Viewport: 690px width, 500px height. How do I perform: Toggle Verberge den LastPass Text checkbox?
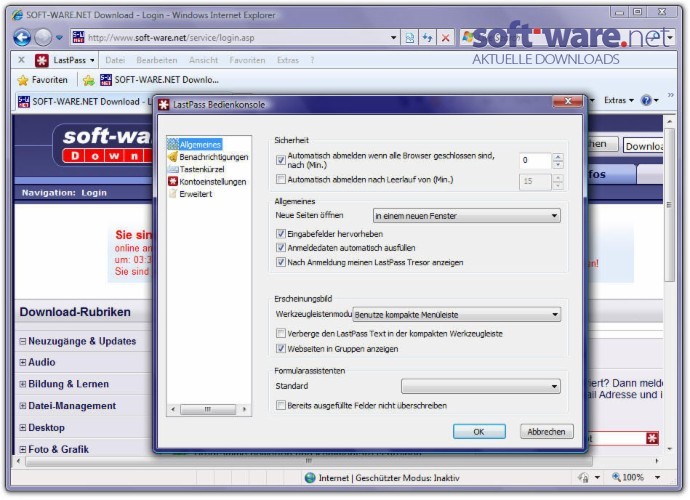tap(280, 333)
